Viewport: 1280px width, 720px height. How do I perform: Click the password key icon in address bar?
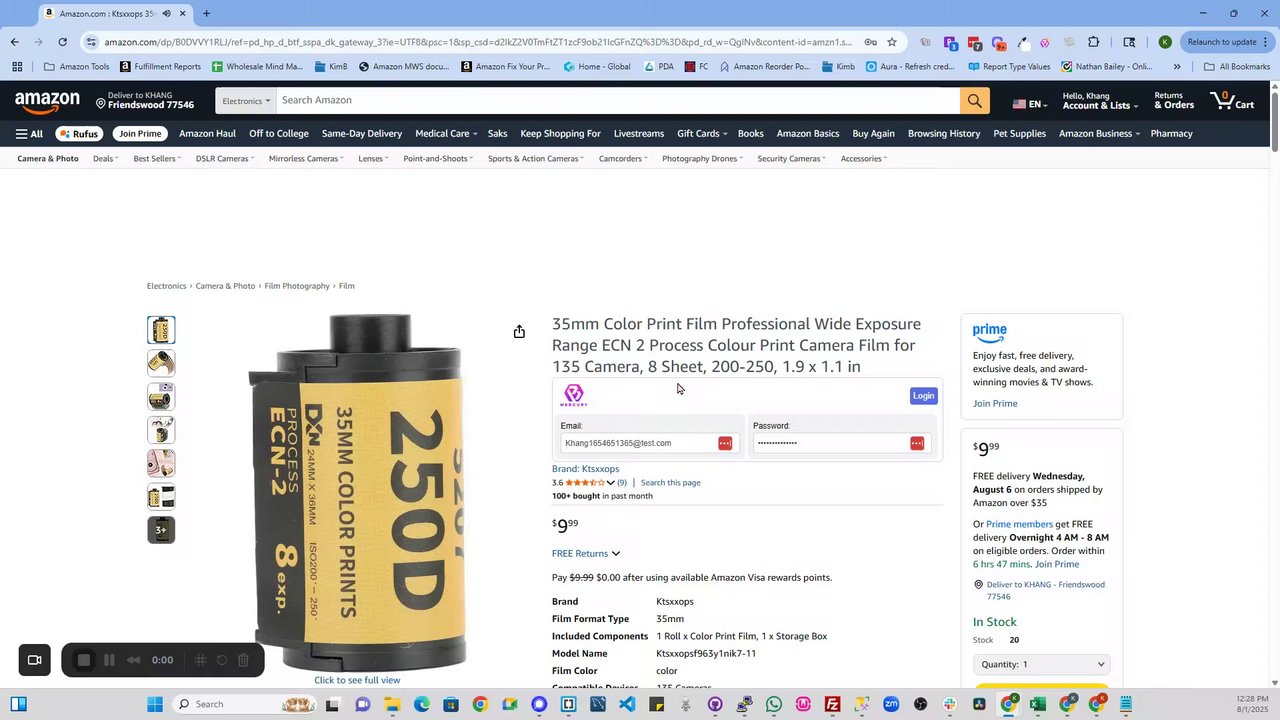click(x=871, y=42)
